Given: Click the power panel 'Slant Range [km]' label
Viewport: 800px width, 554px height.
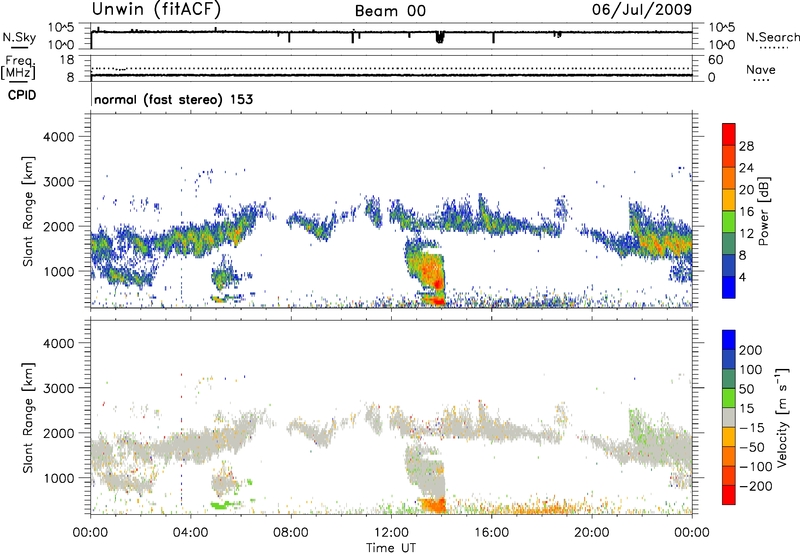Looking at the screenshot, I should 28,211.
